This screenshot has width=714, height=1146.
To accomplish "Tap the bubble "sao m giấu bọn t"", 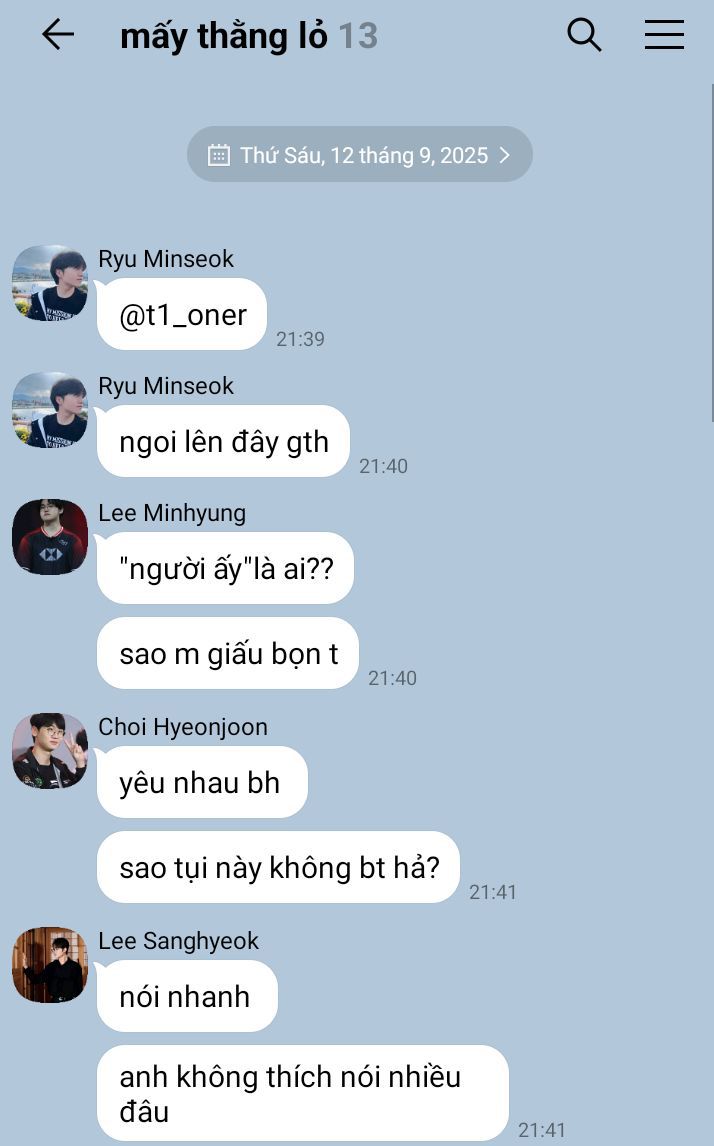I will (x=228, y=653).
